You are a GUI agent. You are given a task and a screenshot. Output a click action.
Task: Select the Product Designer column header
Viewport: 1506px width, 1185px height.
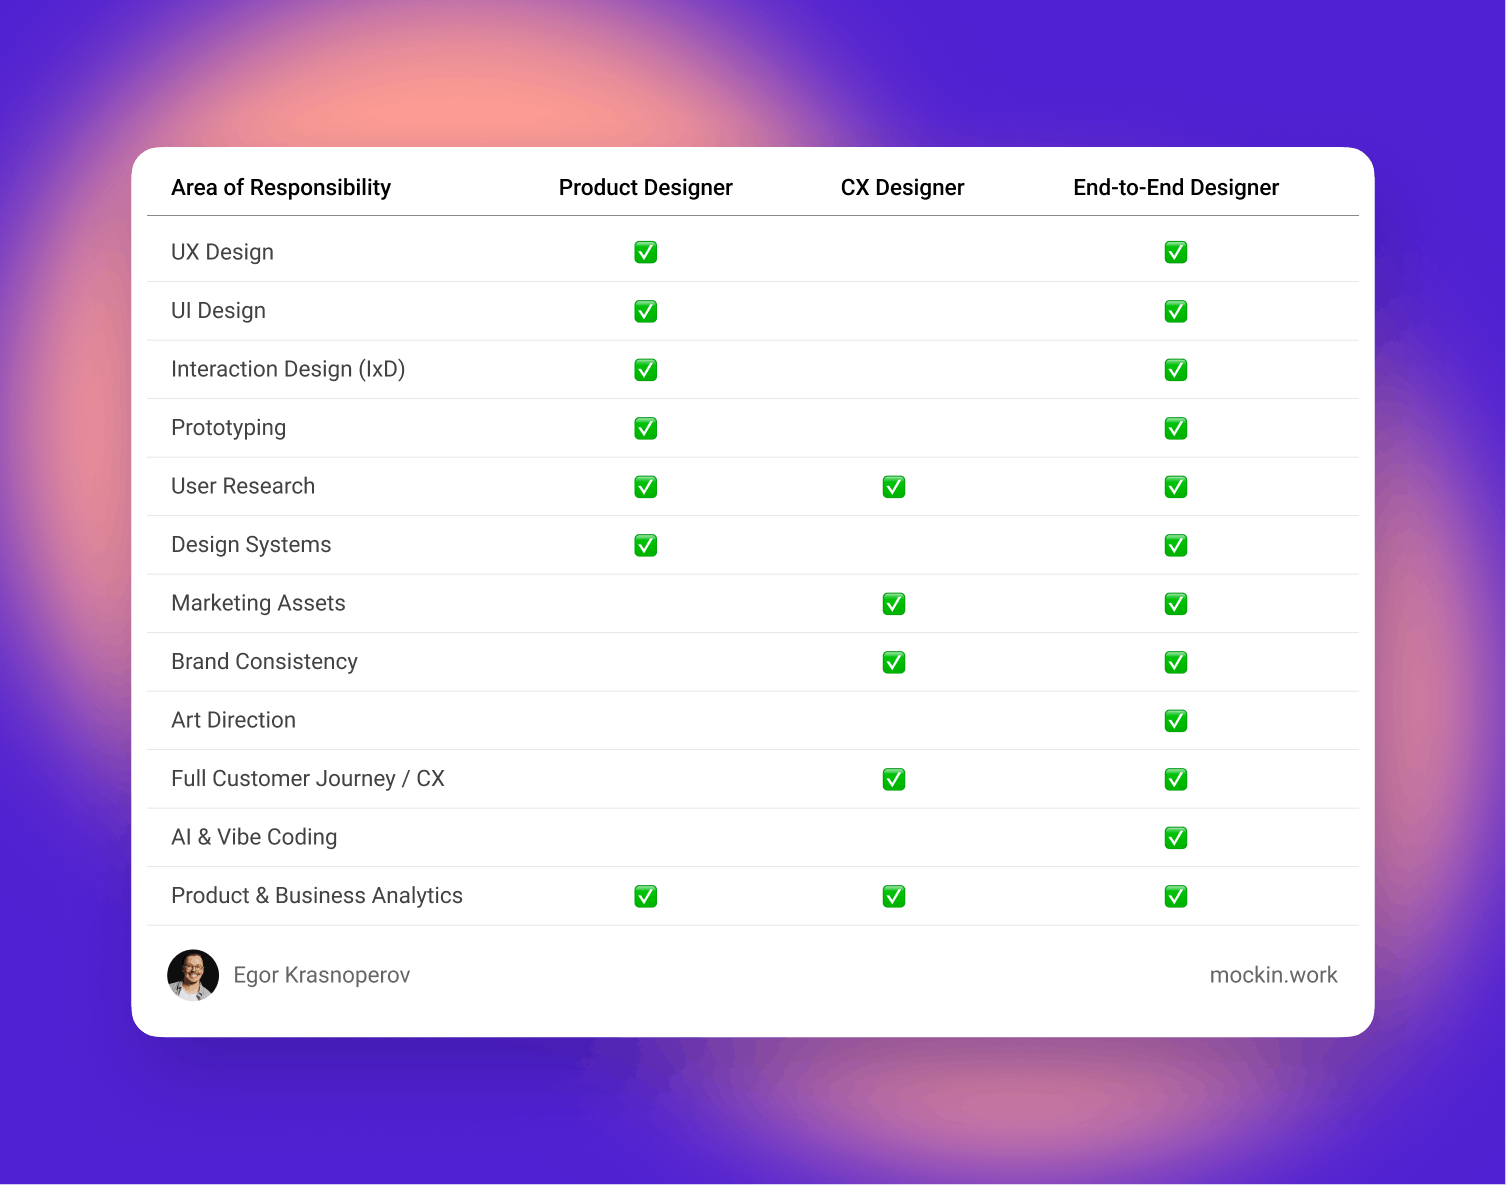coord(646,188)
